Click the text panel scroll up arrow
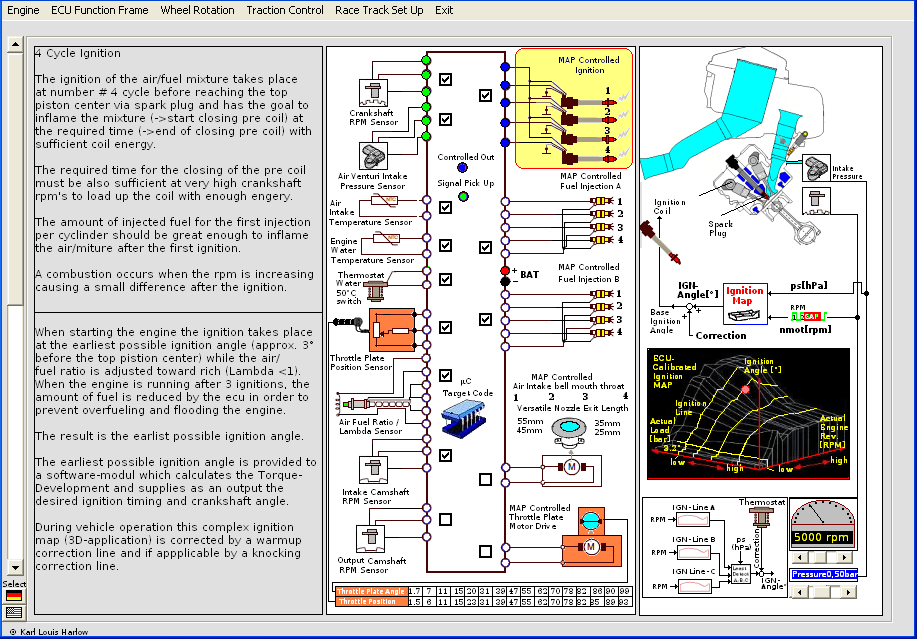Image resolution: width=917 pixels, height=639 pixels. pos(15,44)
